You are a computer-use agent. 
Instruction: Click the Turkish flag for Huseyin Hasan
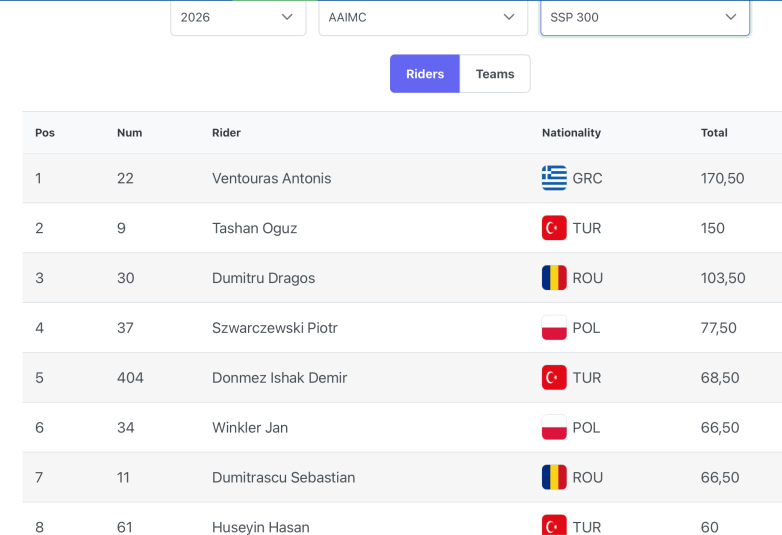pos(554,525)
